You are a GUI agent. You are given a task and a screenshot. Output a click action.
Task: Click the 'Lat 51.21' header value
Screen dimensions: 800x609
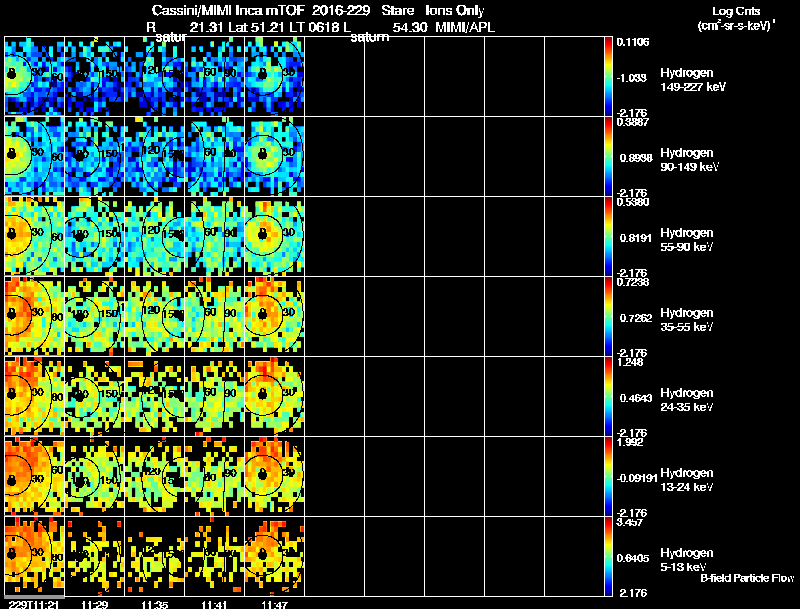pos(256,27)
